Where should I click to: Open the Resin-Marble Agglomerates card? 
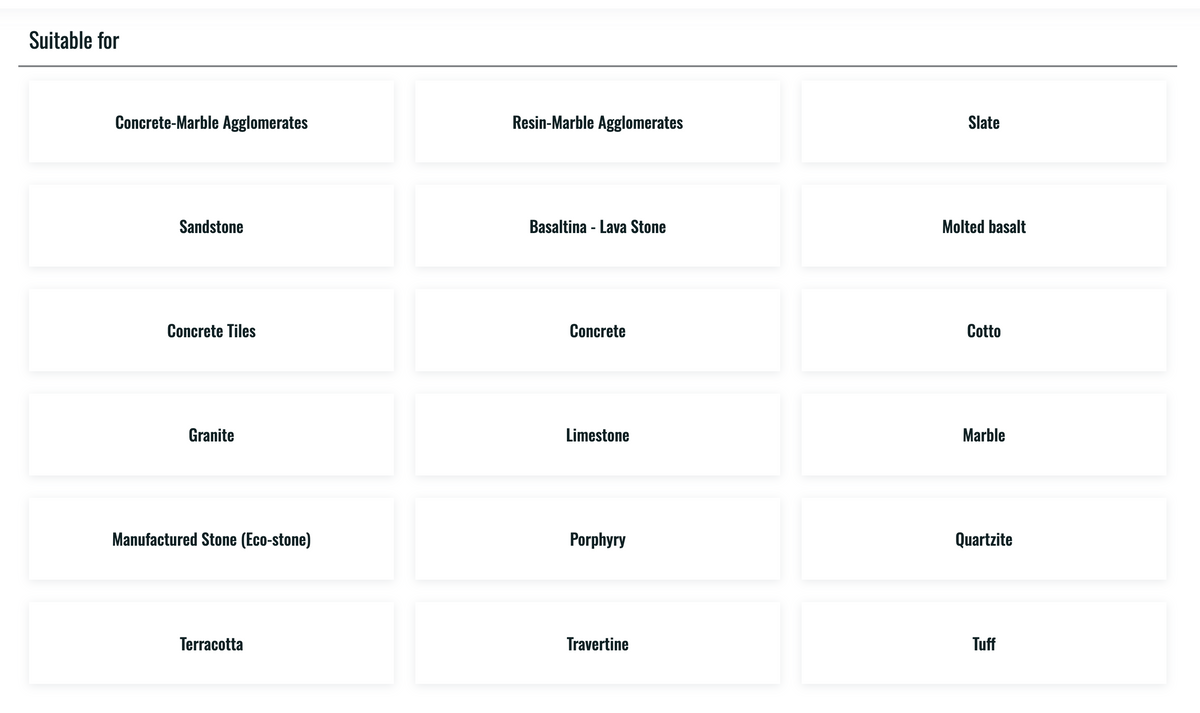pos(597,122)
